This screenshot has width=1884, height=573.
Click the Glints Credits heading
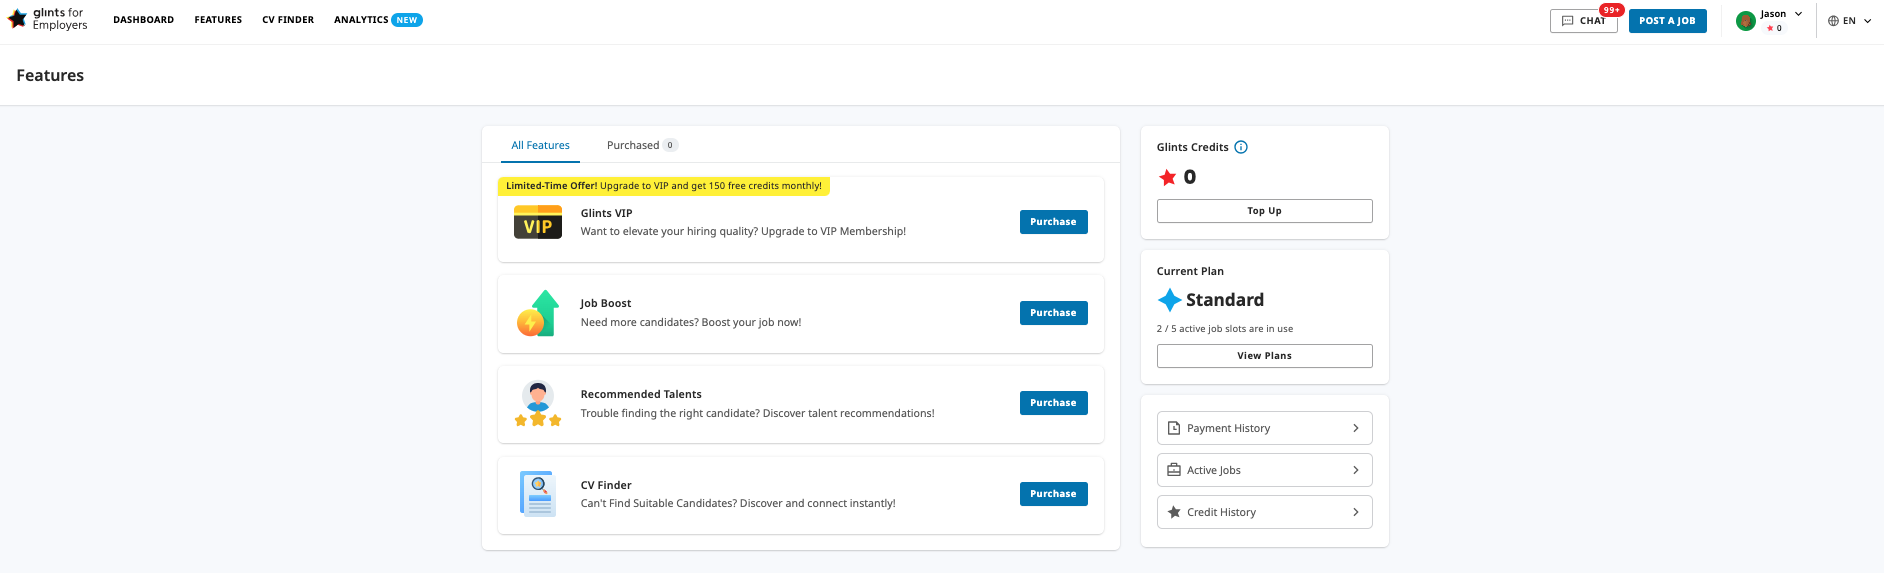[x=1192, y=147]
